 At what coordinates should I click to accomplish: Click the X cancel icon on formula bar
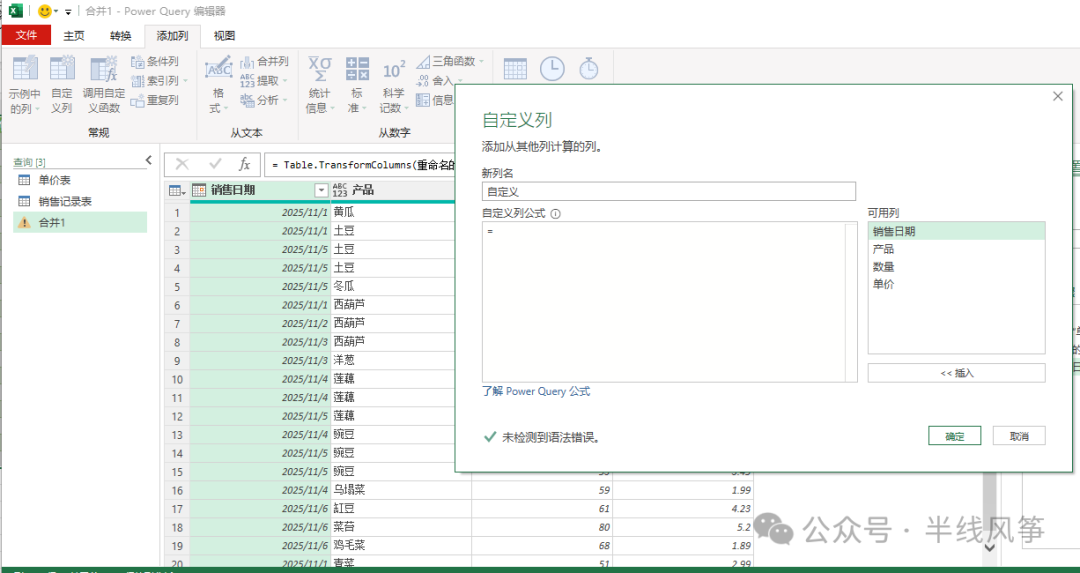182,164
